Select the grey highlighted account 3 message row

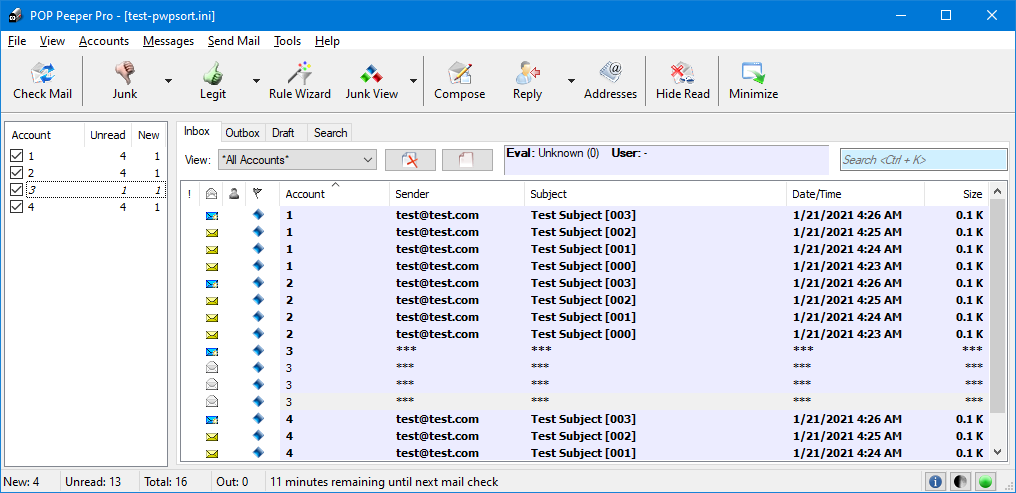[584, 402]
